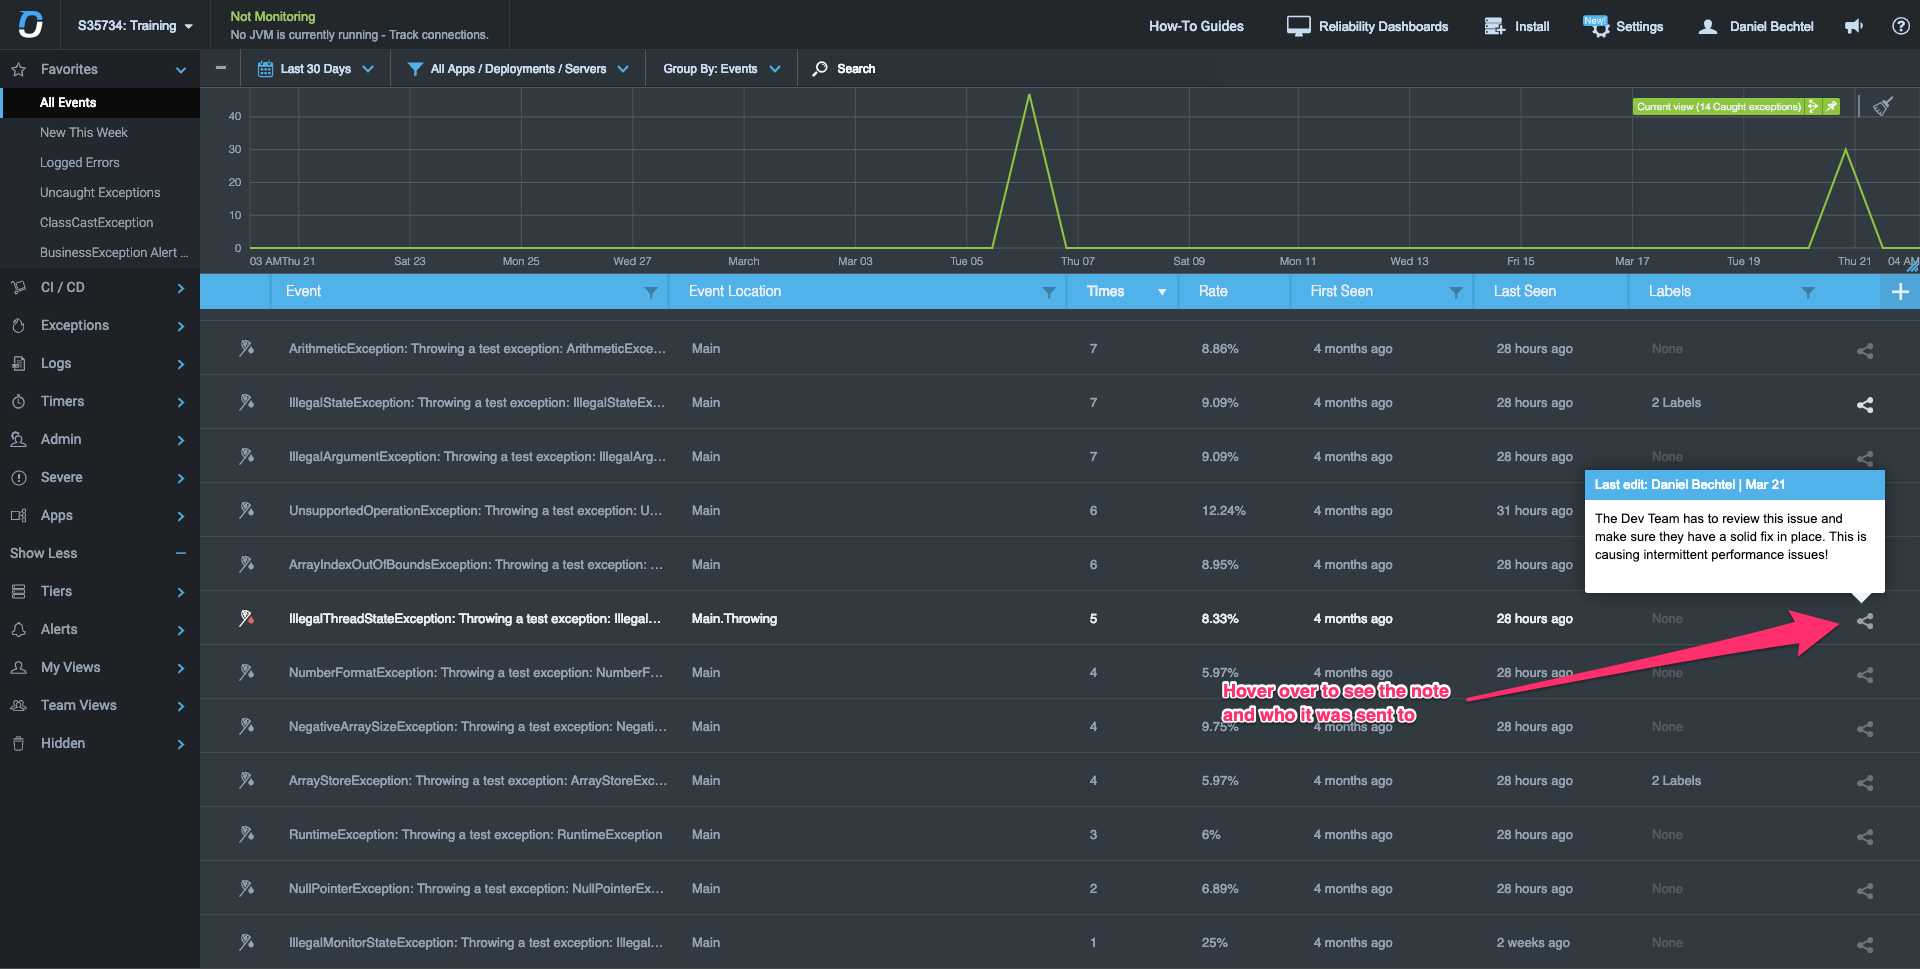Screen dimensions: 1920x969
Task: Click the resolve icon beside ArithmeticException
Action: coord(246,348)
